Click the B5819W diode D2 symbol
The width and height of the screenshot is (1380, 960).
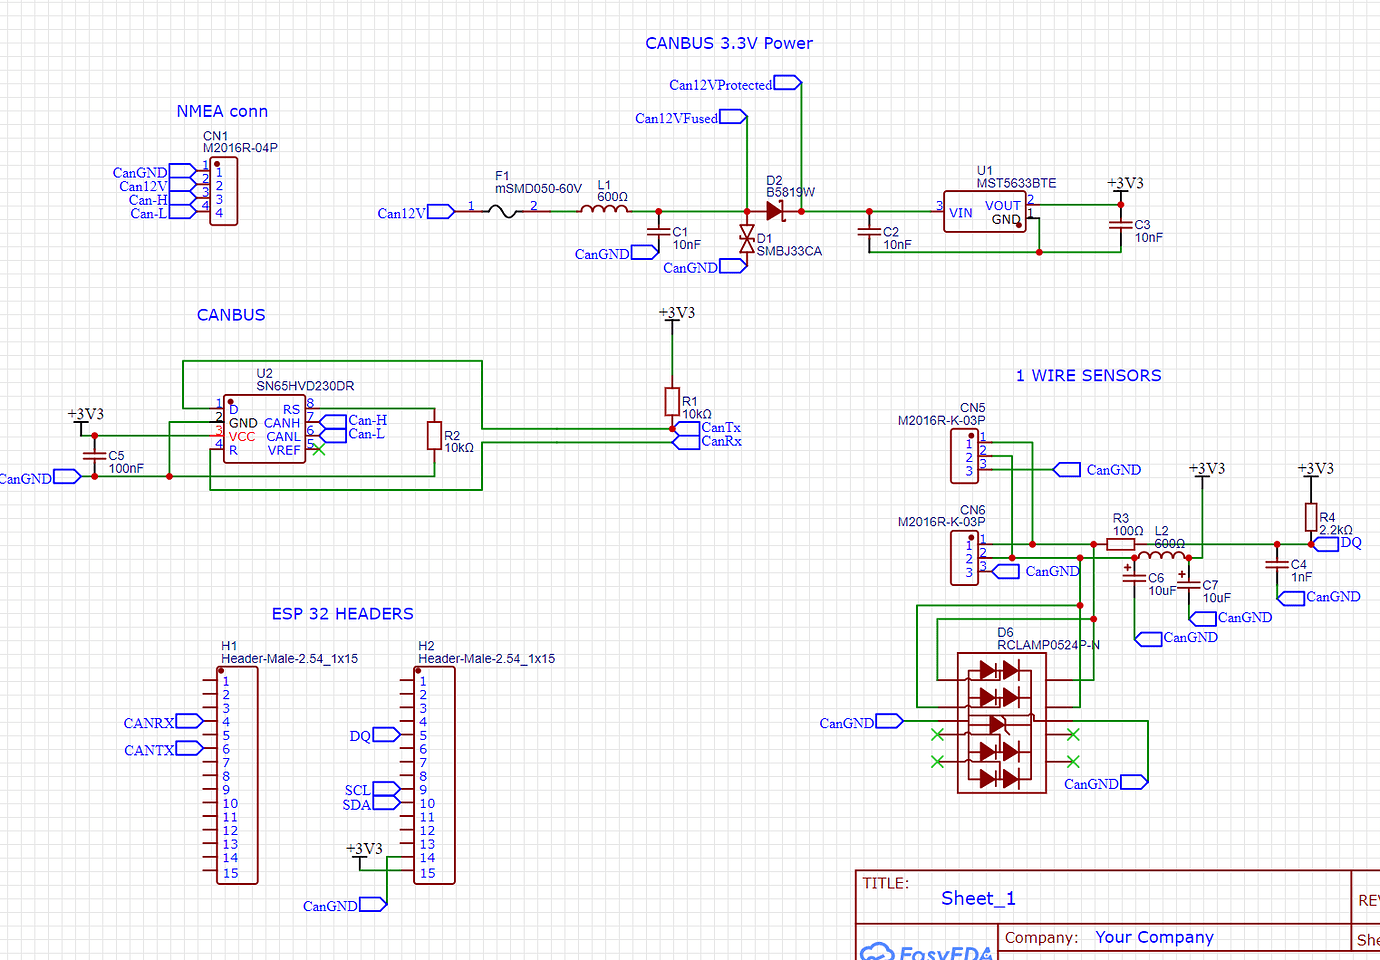tap(775, 212)
